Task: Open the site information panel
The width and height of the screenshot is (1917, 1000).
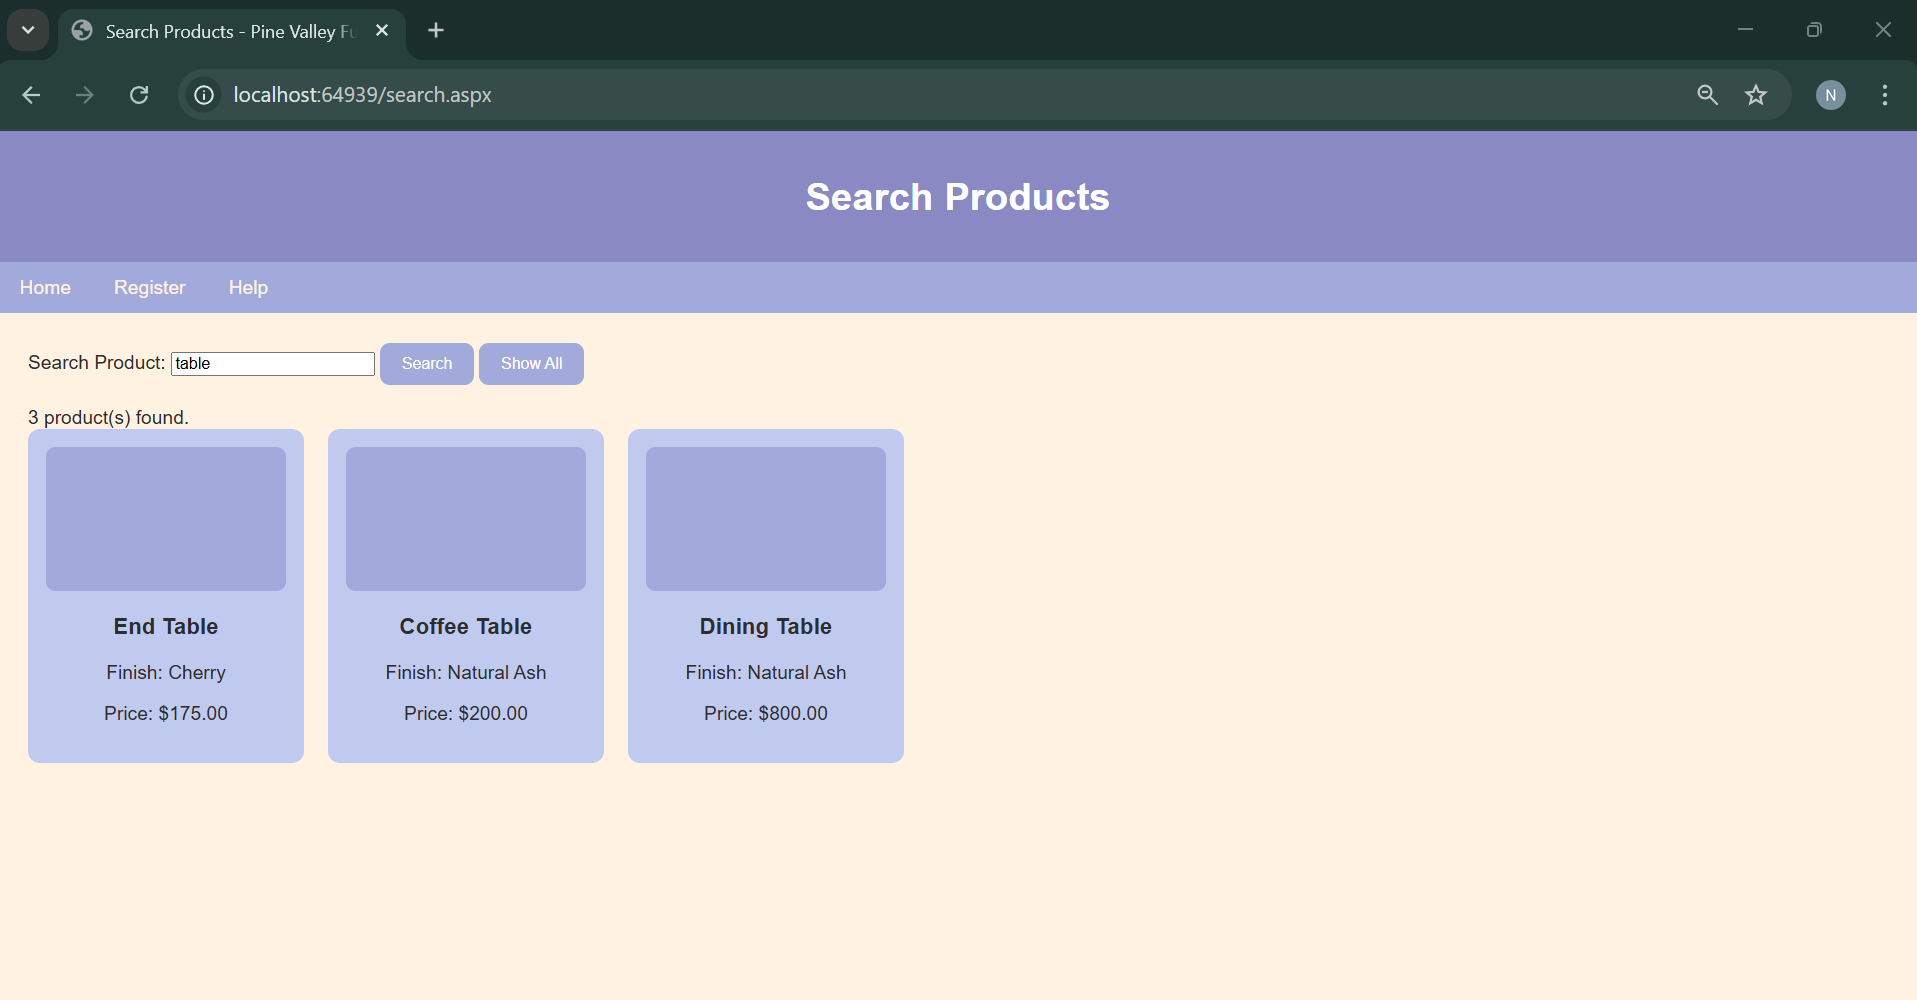Action: pyautogui.click(x=203, y=95)
